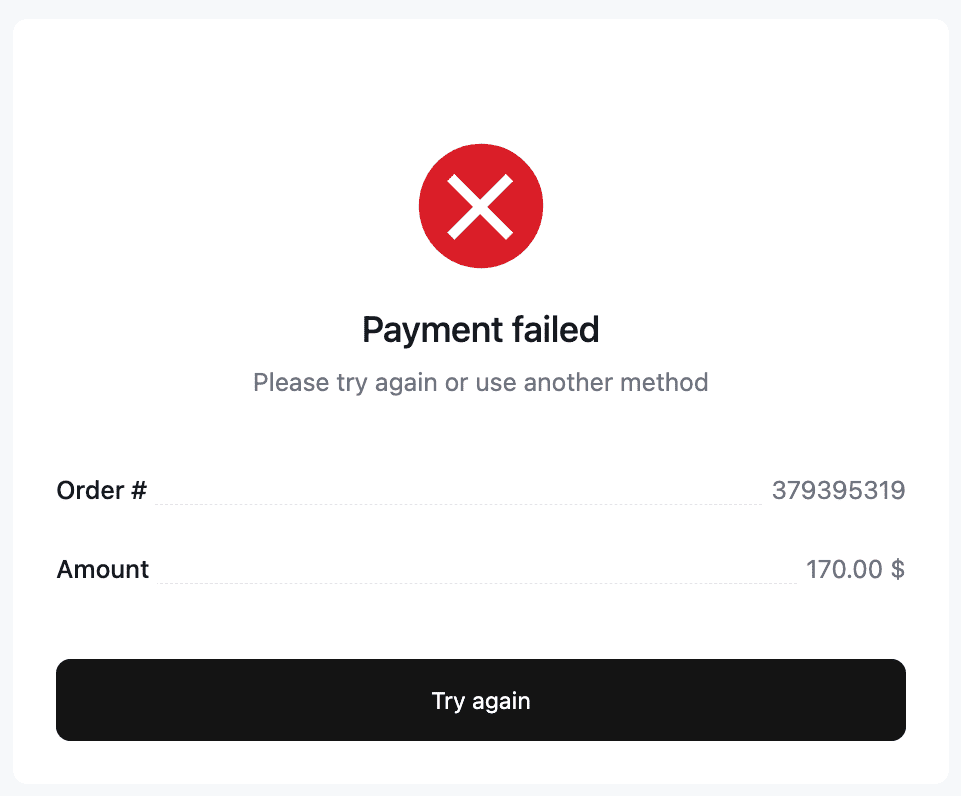This screenshot has width=961, height=796.
Task: Click the circular failure badge above the heading
Action: [481, 205]
